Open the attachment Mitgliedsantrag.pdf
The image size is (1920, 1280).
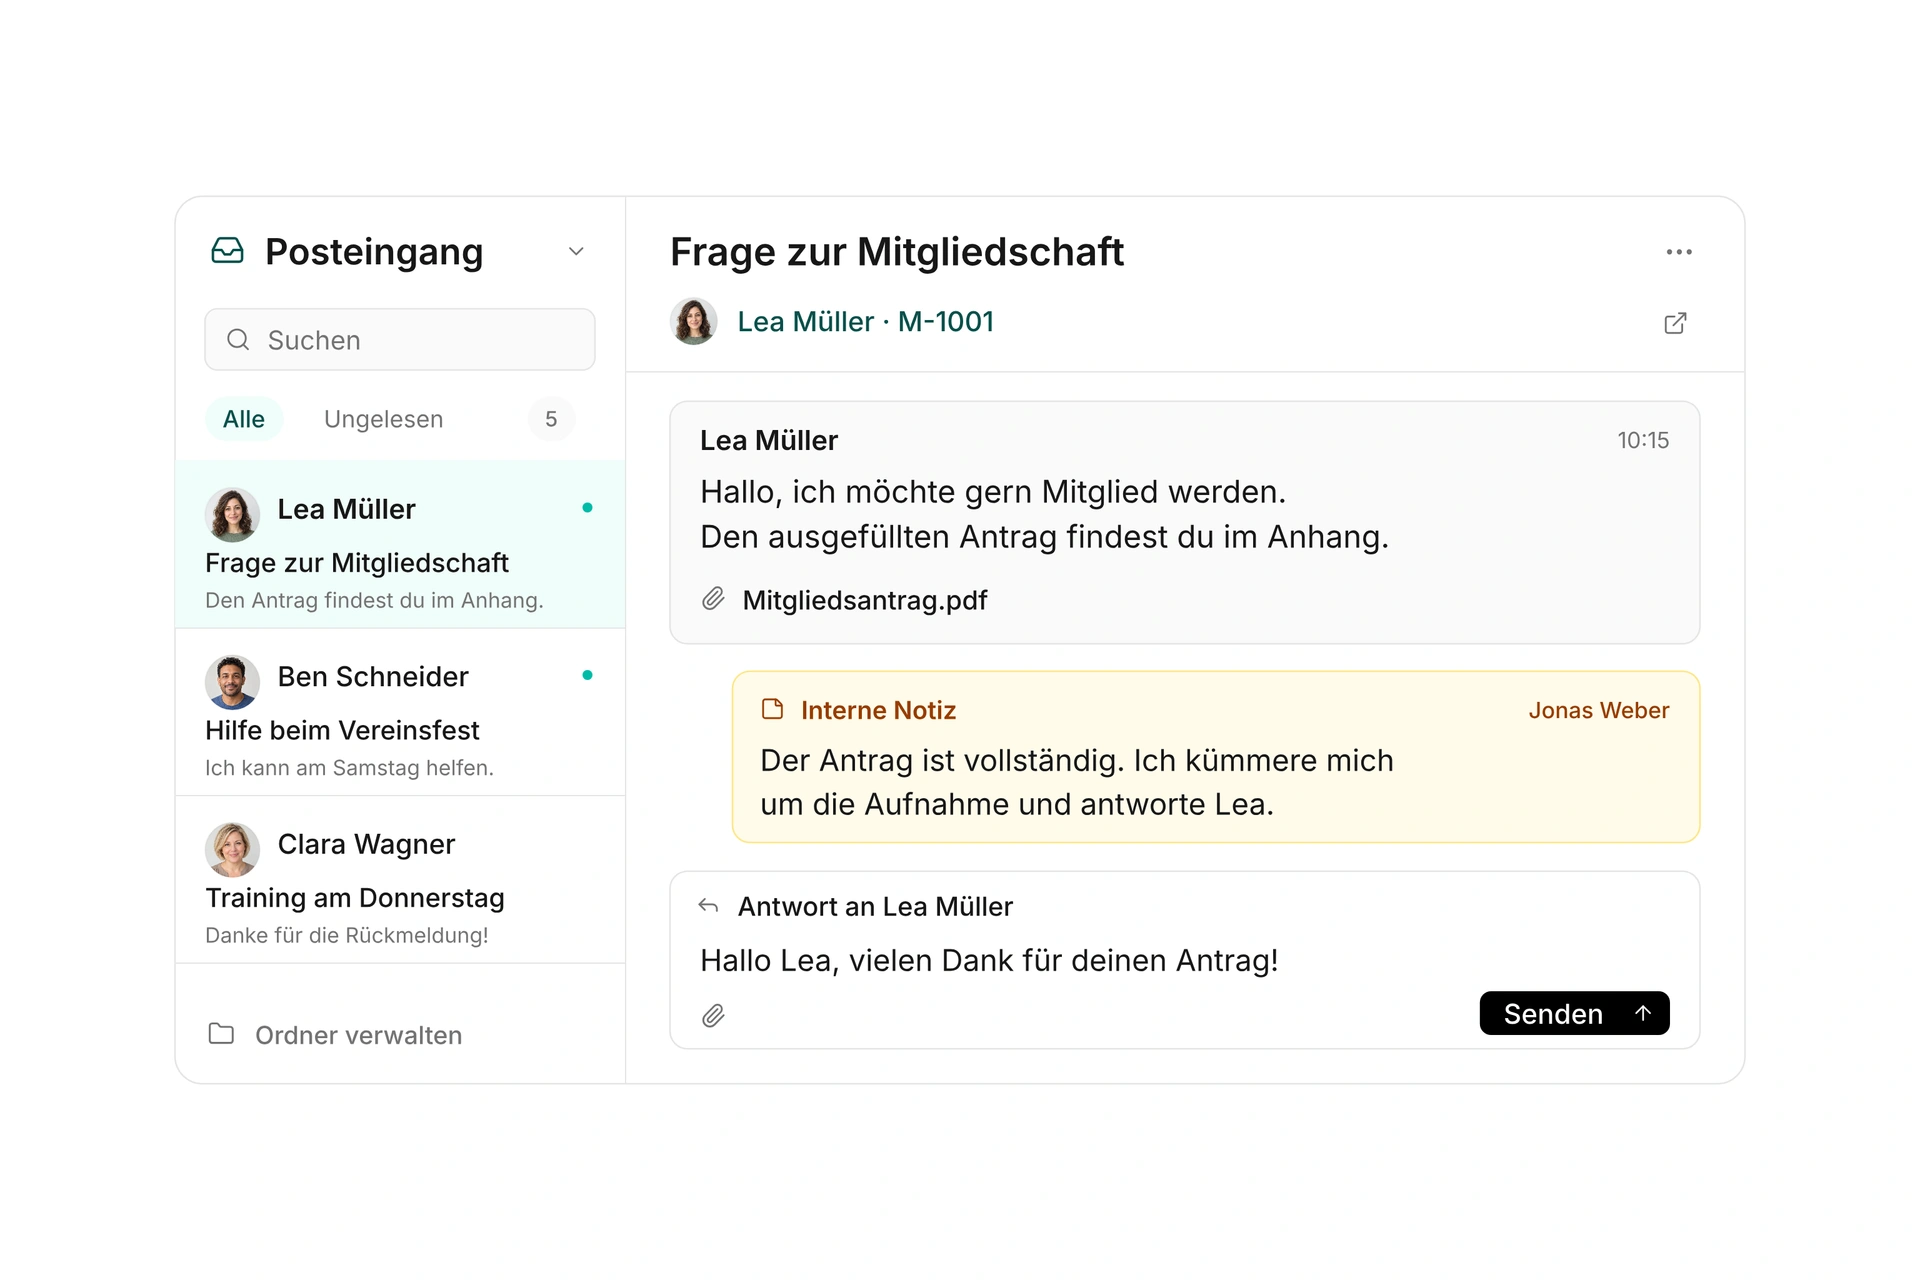(x=864, y=600)
